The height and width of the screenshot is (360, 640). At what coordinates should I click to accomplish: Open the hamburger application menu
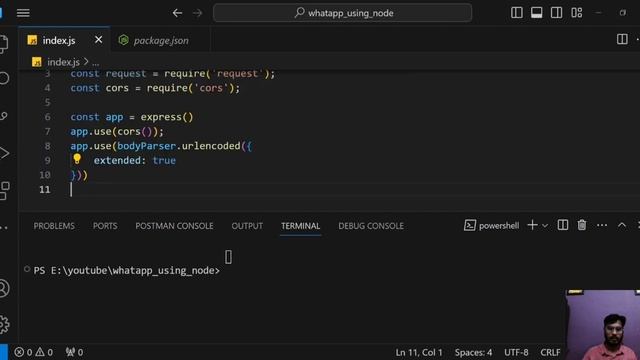coord(23,13)
